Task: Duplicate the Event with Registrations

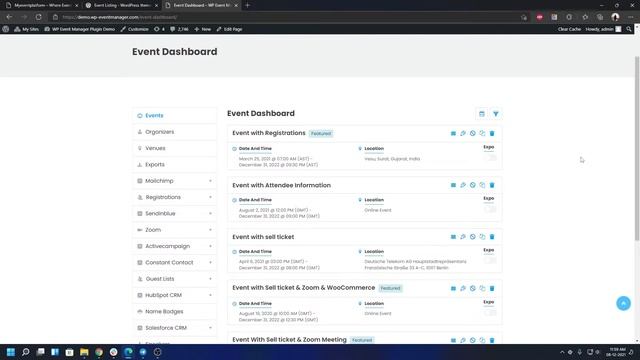Action: coord(482,133)
